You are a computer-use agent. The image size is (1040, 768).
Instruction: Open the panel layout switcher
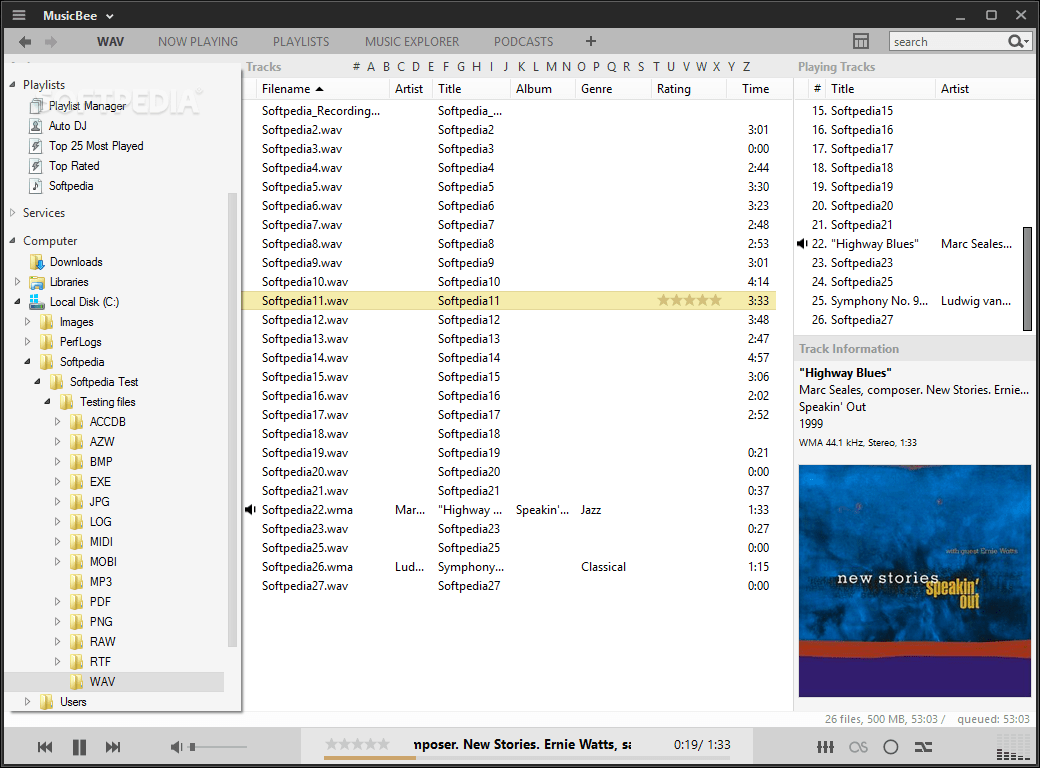click(861, 41)
